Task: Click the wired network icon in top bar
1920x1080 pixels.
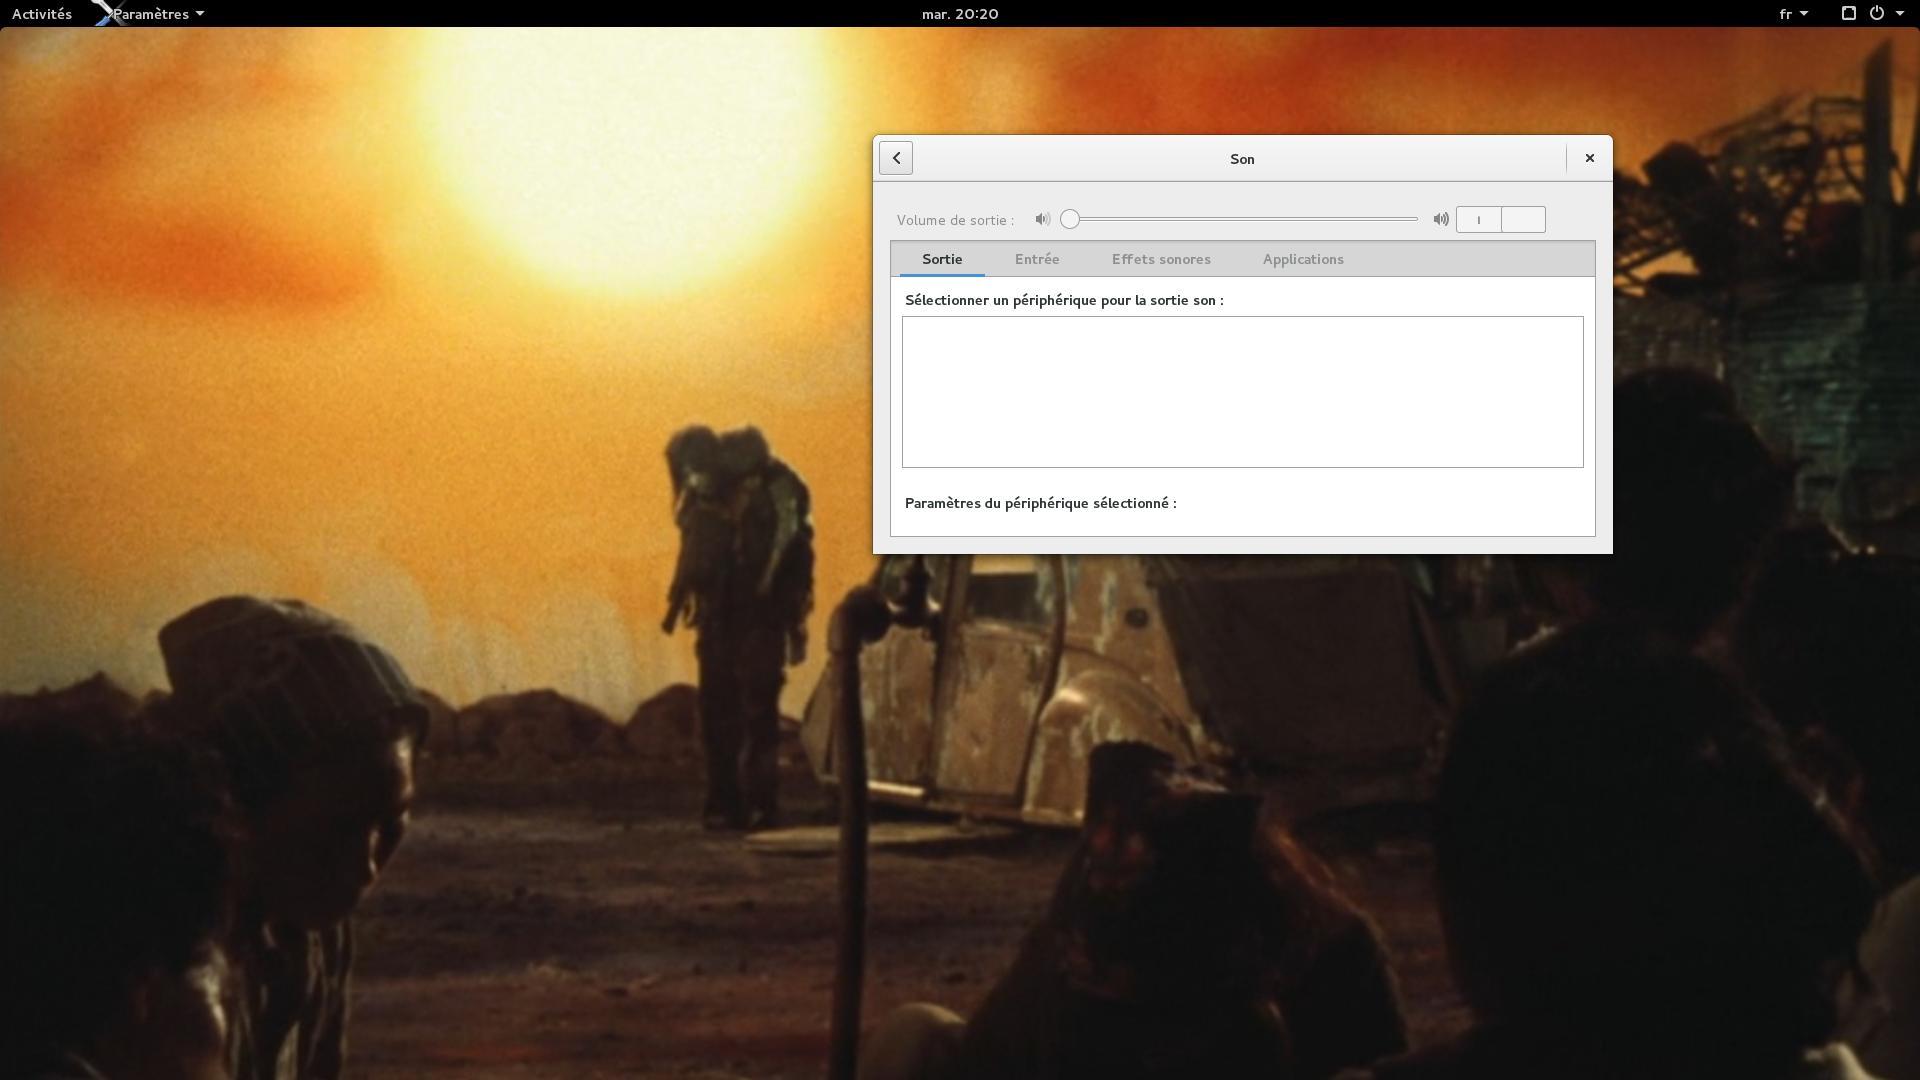Action: pos(1848,14)
